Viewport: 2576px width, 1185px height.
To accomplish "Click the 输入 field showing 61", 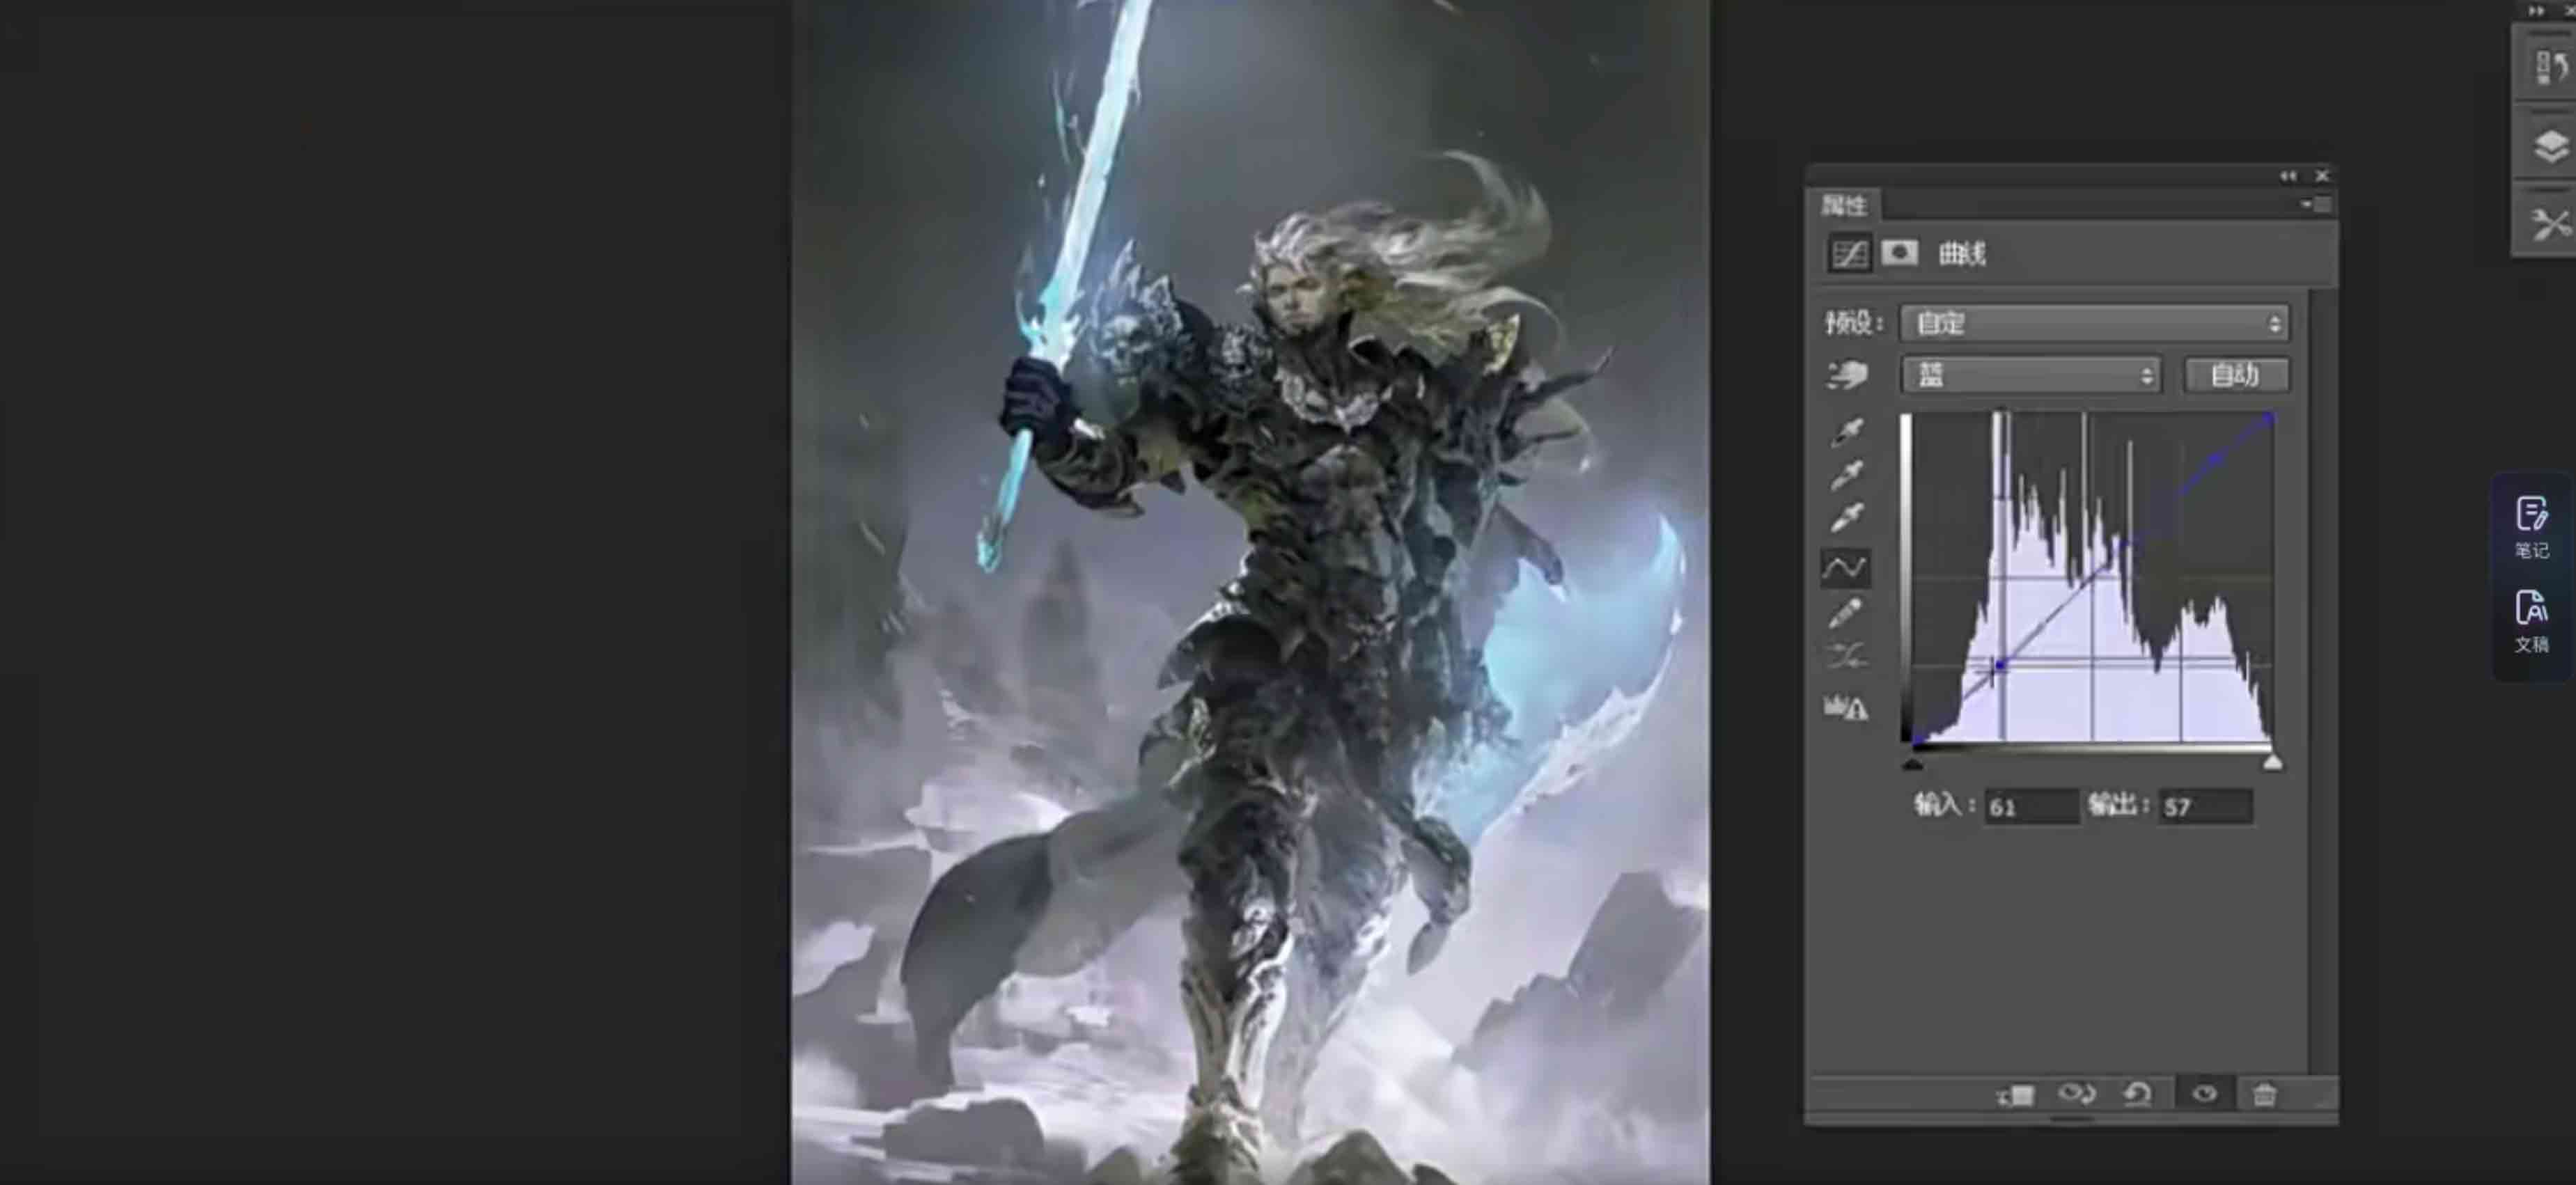I will tap(2031, 806).
